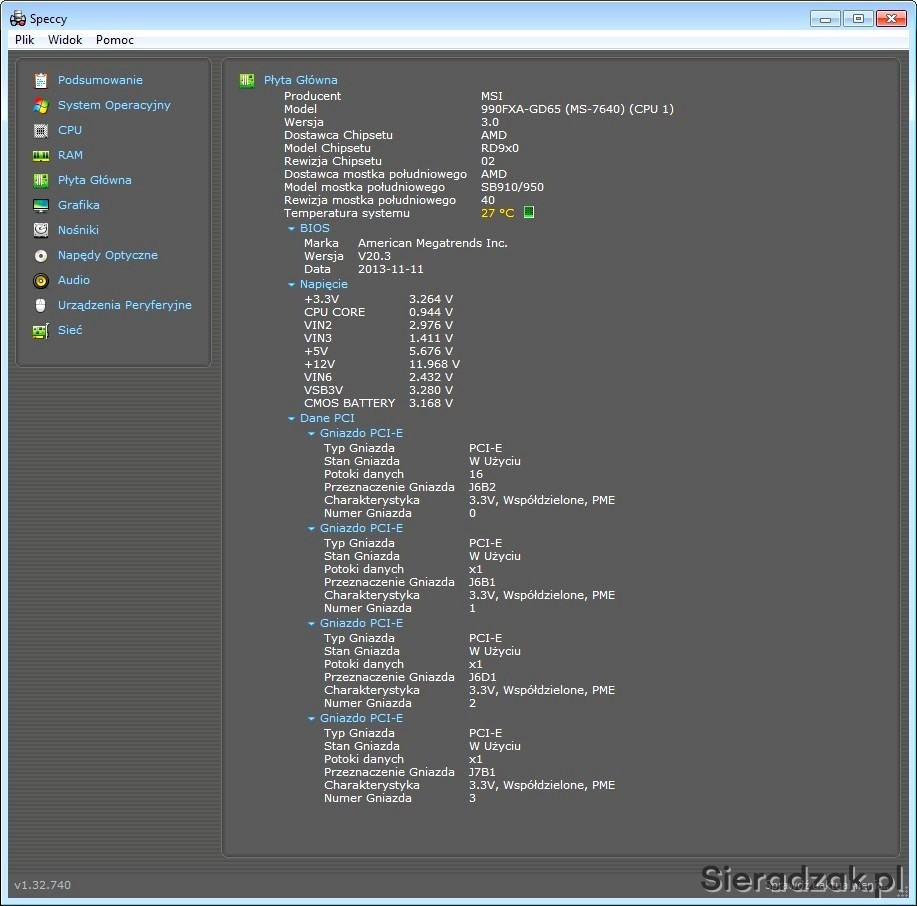Open System Operacyjny via its Windows flag icon
This screenshot has height=906, width=917.
click(40, 105)
